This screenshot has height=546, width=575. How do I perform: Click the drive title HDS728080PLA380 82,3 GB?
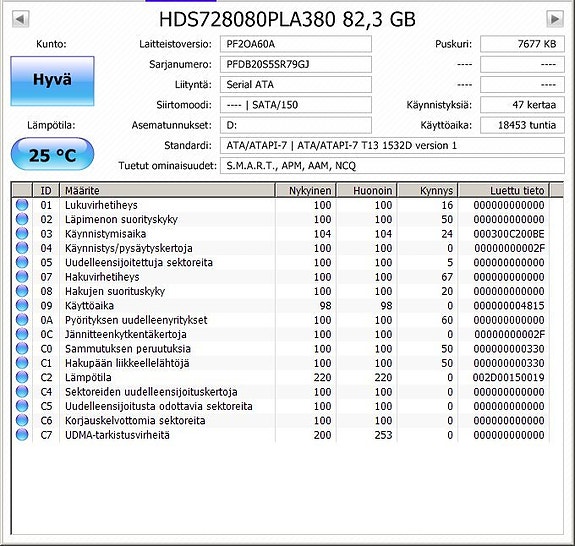[x=287, y=19]
